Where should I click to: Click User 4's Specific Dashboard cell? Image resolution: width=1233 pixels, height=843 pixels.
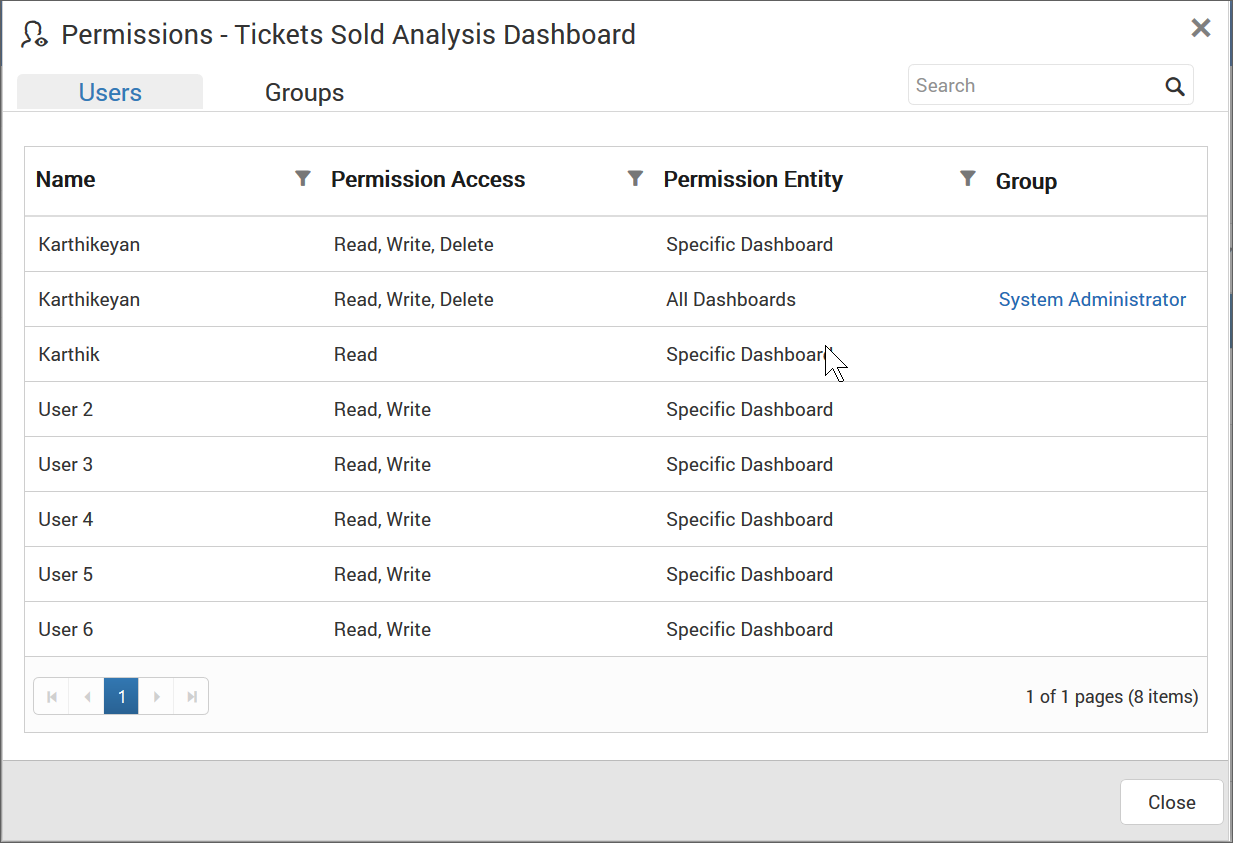[749, 519]
